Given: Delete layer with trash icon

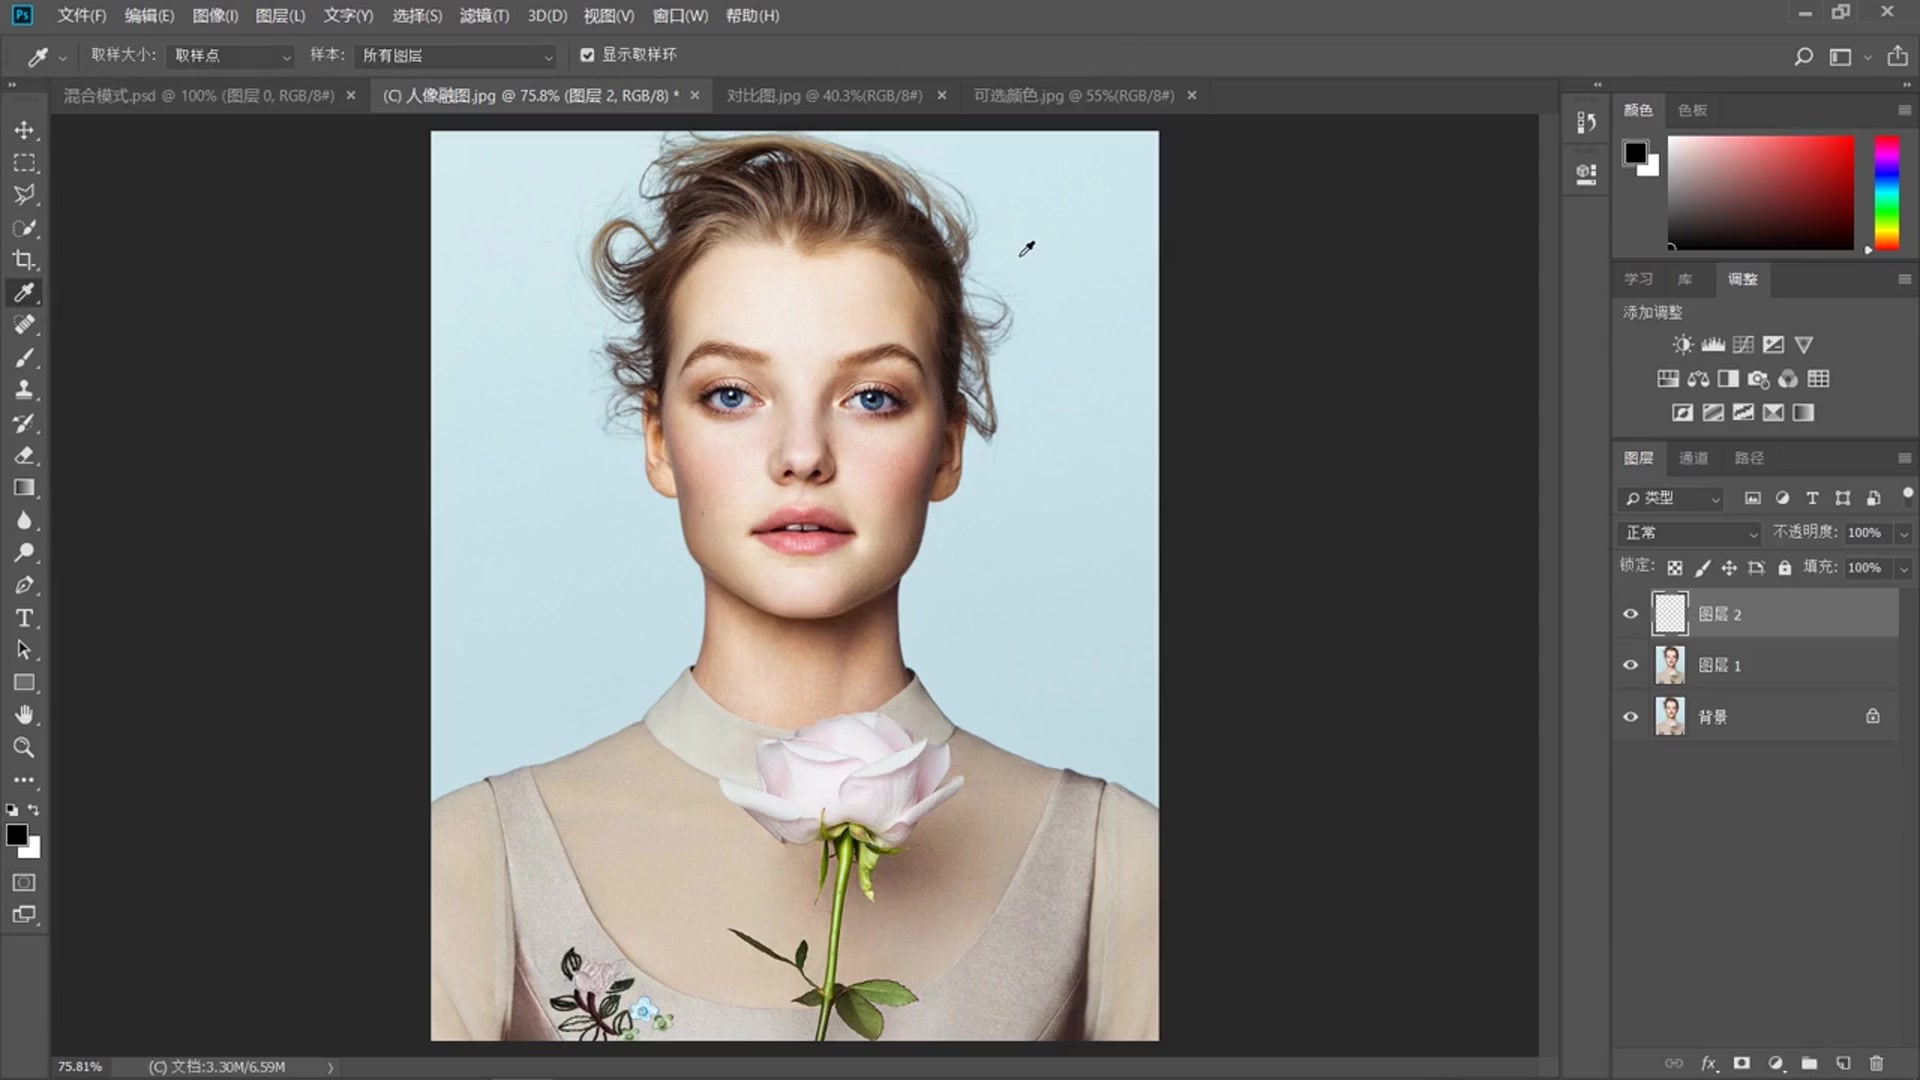Looking at the screenshot, I should click(x=1876, y=1063).
